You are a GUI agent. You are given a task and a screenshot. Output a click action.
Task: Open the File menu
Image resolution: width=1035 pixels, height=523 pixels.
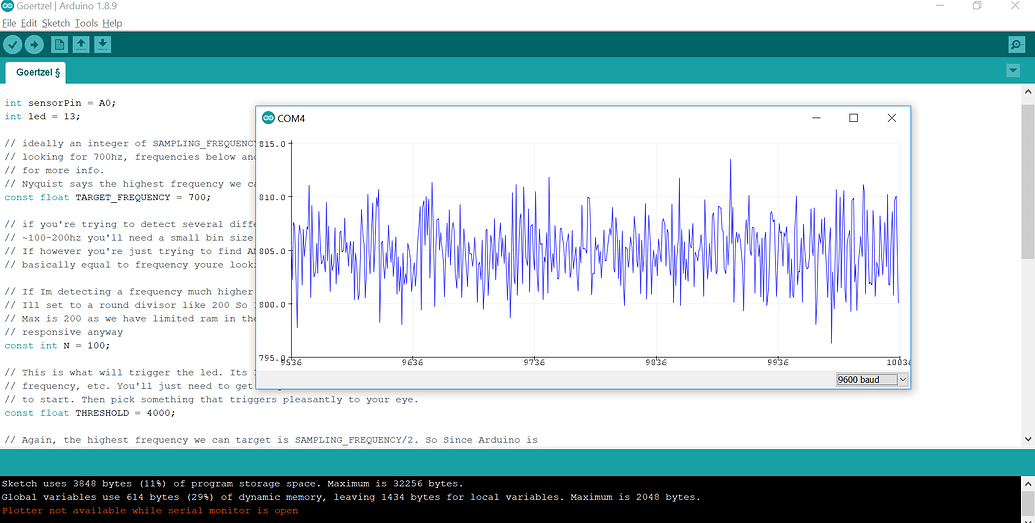click(x=9, y=23)
